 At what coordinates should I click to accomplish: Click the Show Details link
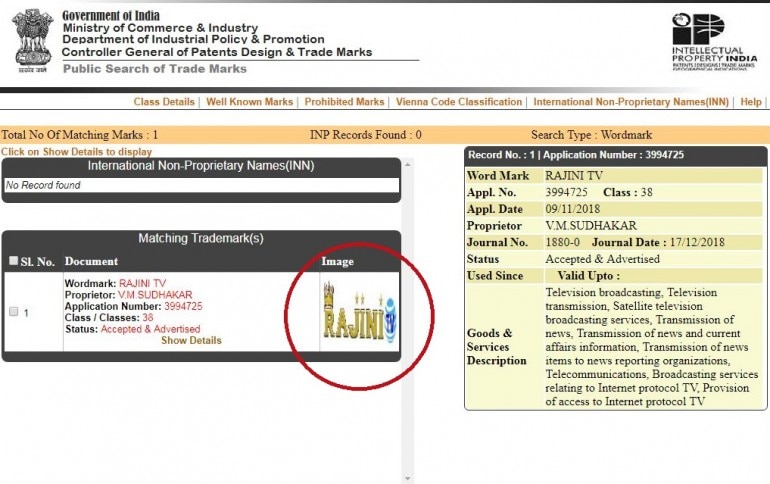pos(191,341)
